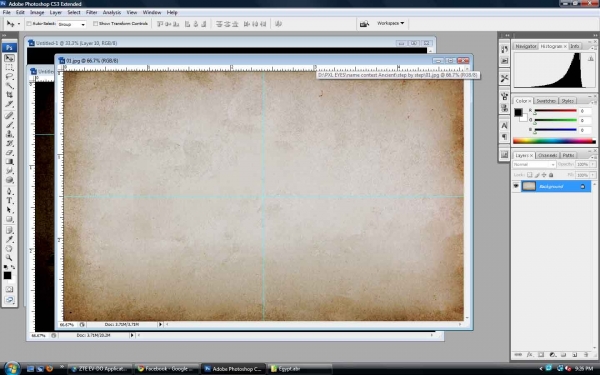Enable the Auto-Select checkbox
Screen dimensions: 600x375
click(29, 24)
